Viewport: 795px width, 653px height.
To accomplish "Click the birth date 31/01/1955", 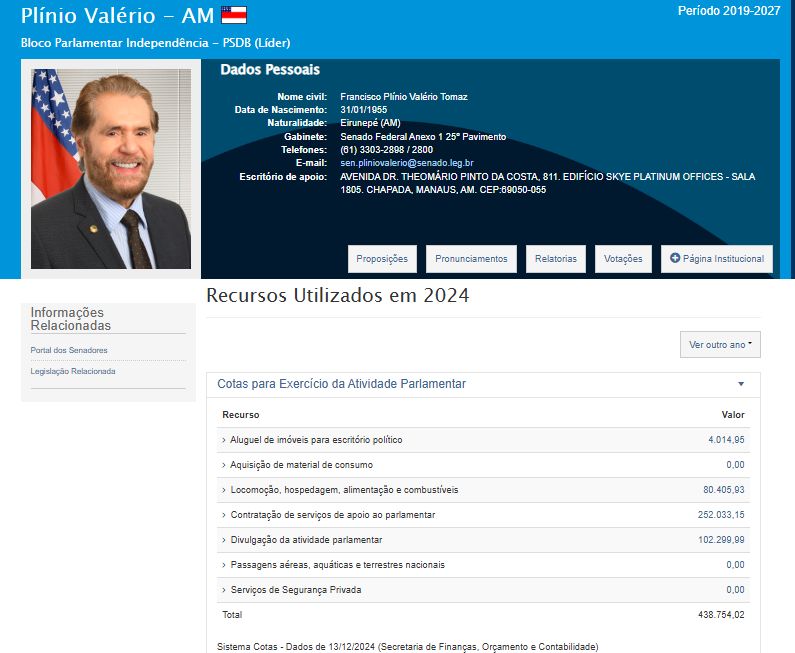I will [364, 110].
